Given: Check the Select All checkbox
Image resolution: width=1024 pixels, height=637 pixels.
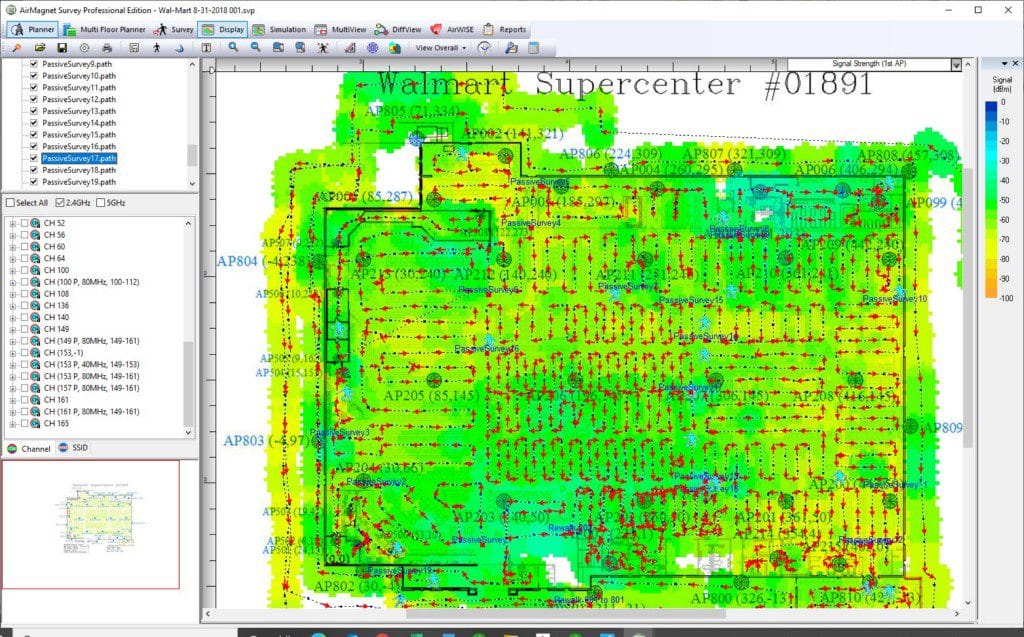Looking at the screenshot, I should [x=10, y=203].
